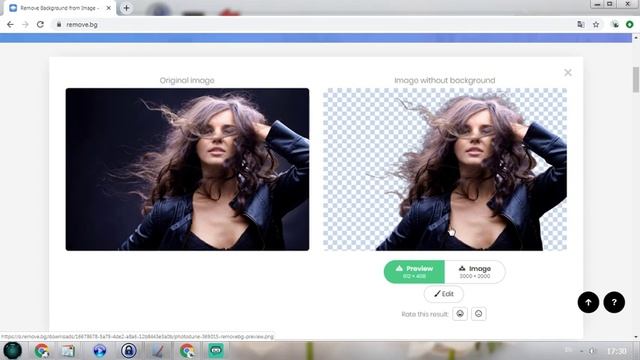Screen dimensions: 640x360
Task: Open a new browser tab
Action: (127, 8)
